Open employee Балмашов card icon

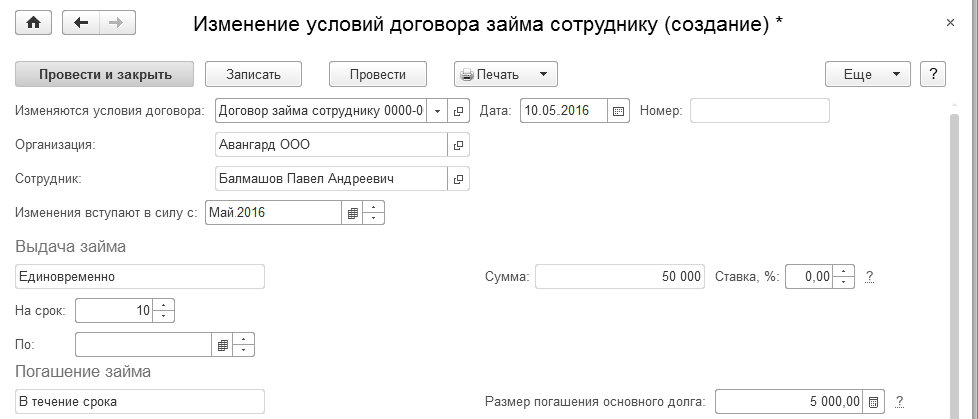tap(459, 179)
